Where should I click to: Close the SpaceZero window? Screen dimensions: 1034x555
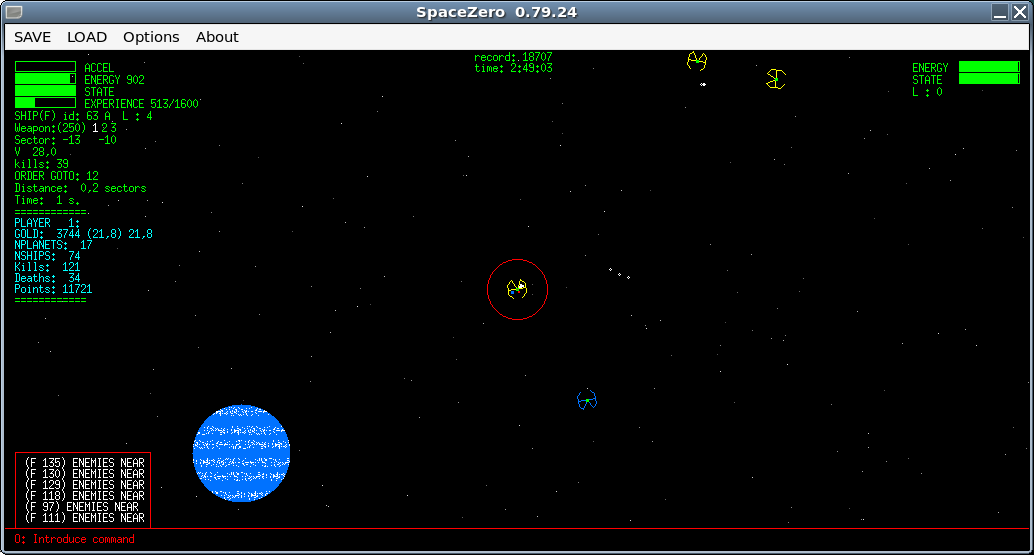(x=1019, y=12)
